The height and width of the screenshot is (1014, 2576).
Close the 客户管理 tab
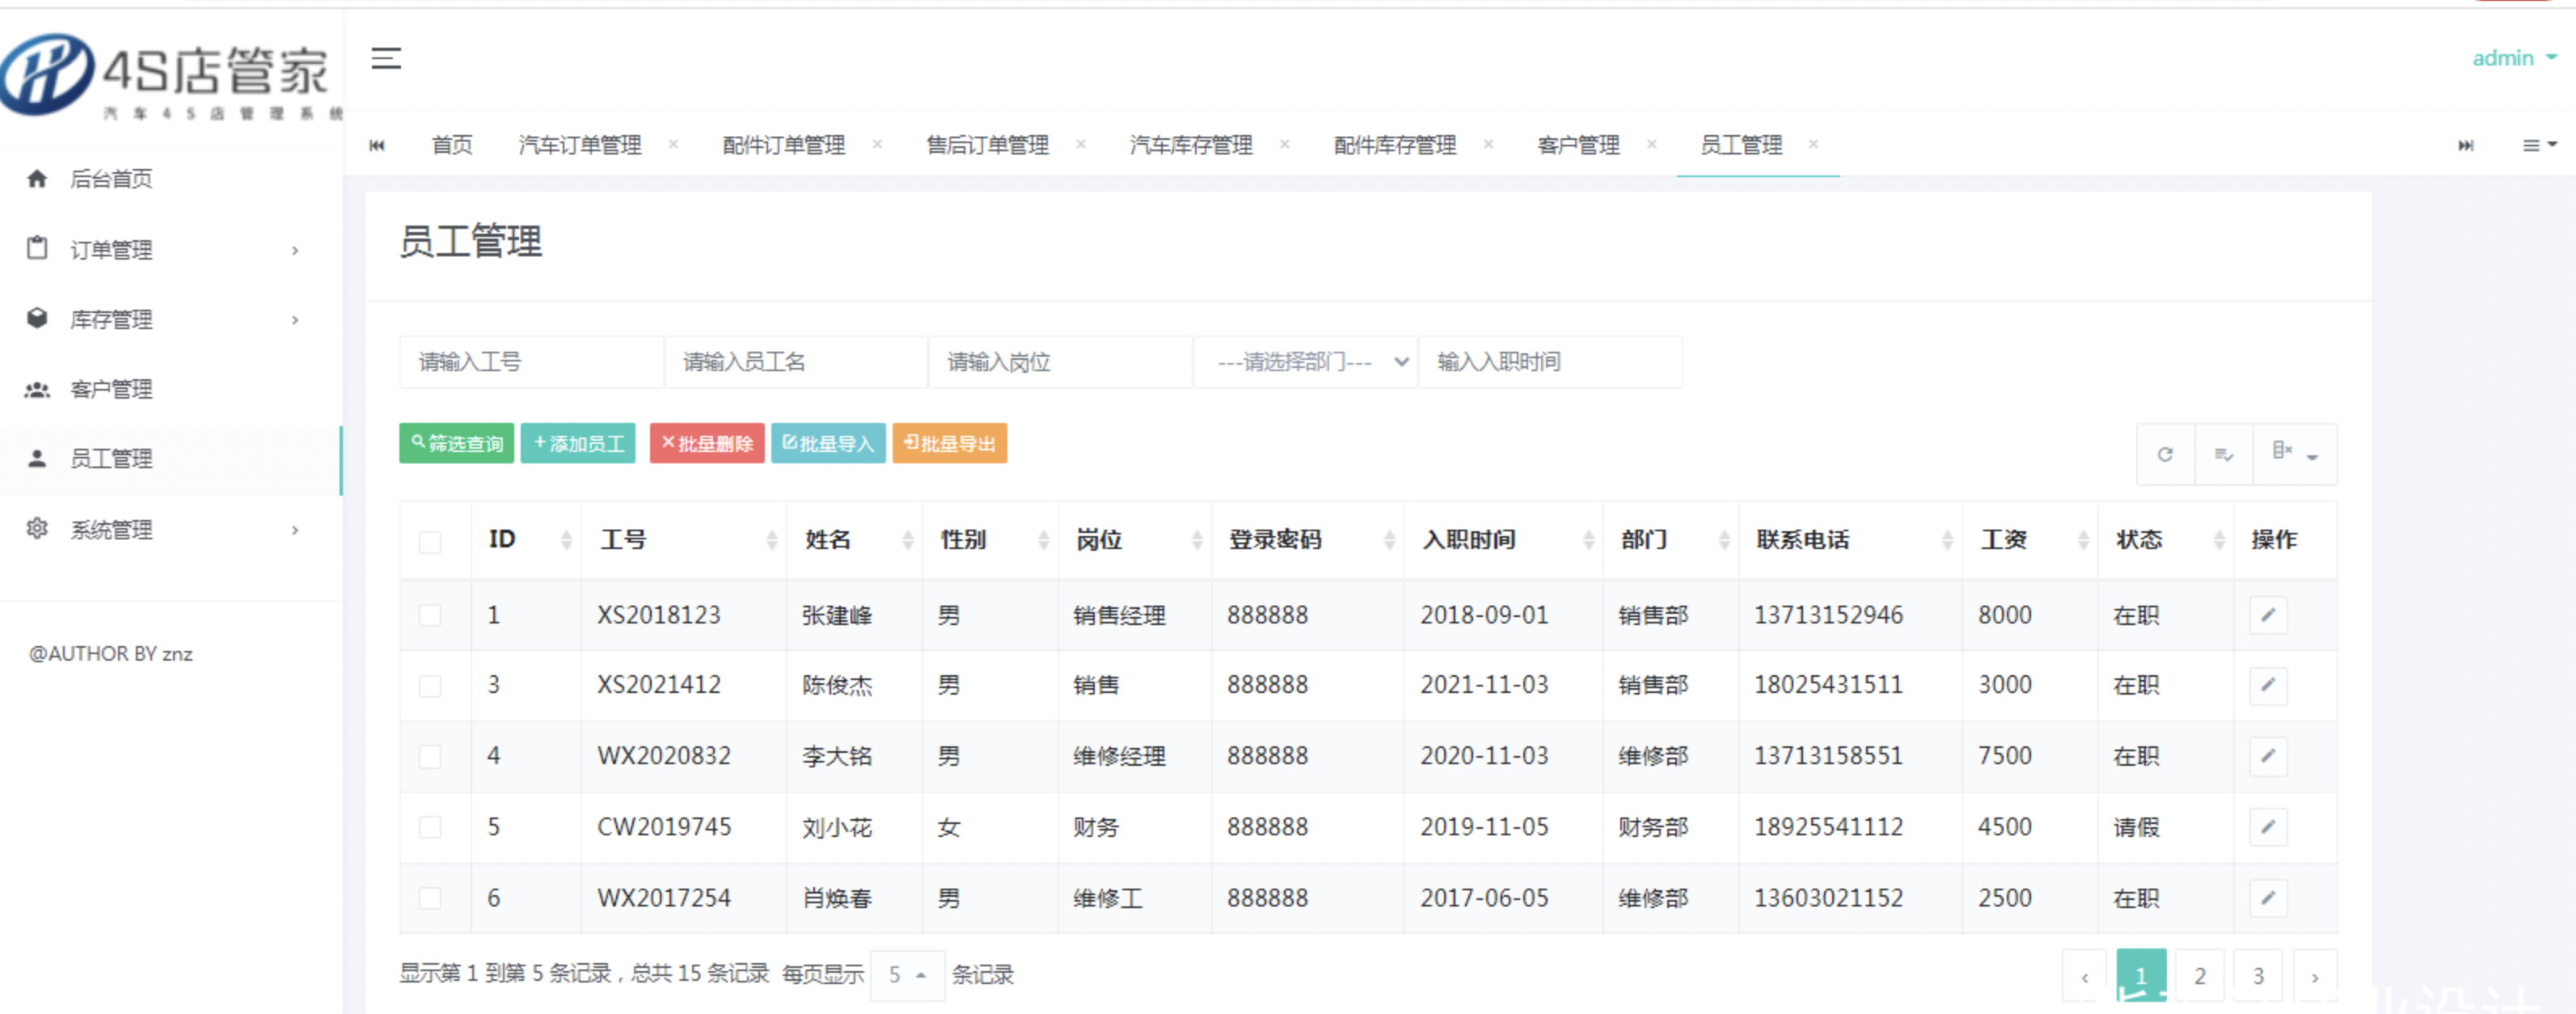pyautogui.click(x=1652, y=144)
